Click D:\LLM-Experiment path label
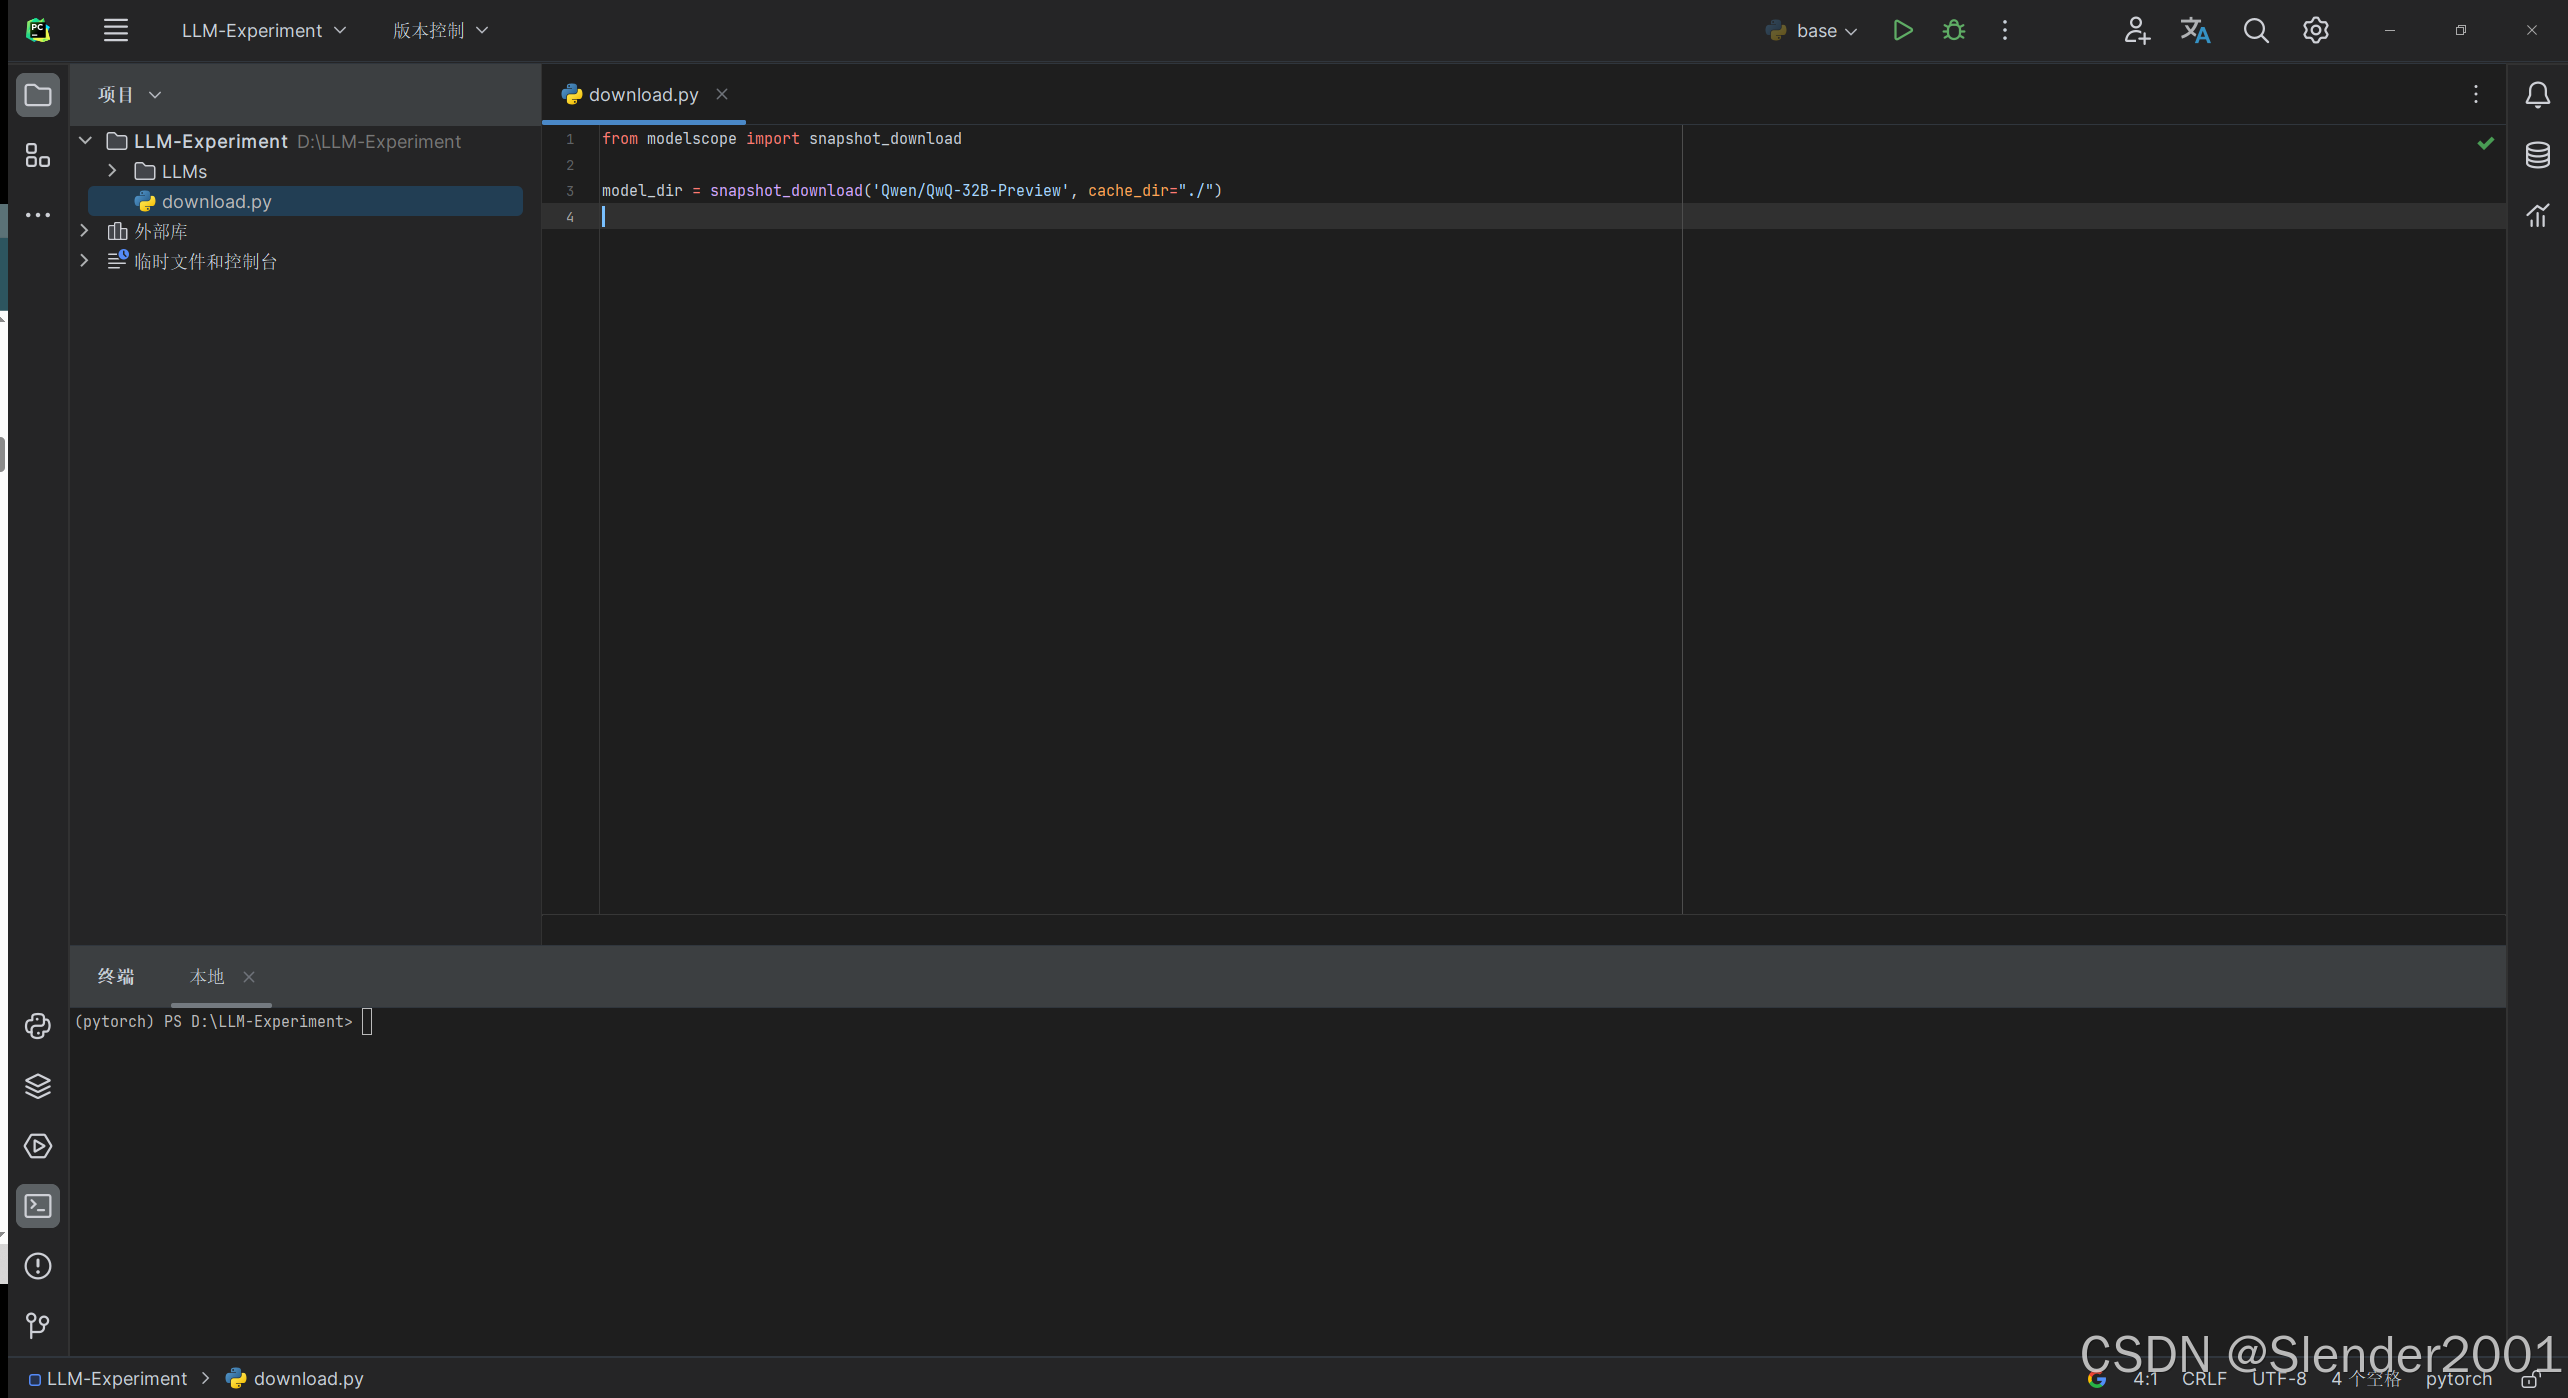 coord(379,142)
